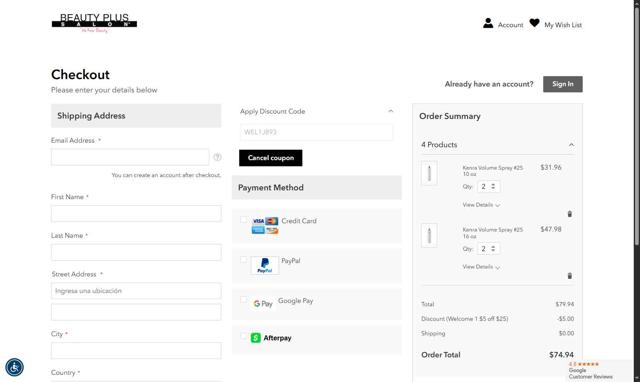Click the $31.96 item price

[551, 167]
